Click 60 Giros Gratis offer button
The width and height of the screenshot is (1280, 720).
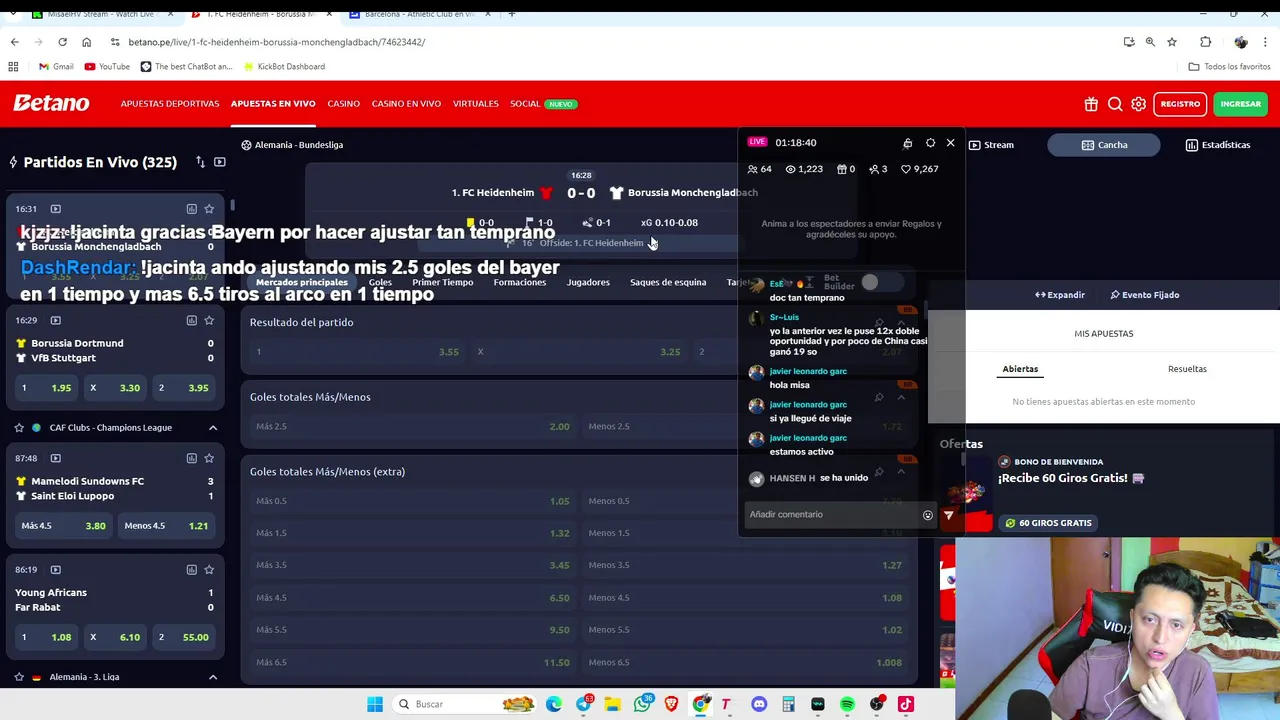1048,523
